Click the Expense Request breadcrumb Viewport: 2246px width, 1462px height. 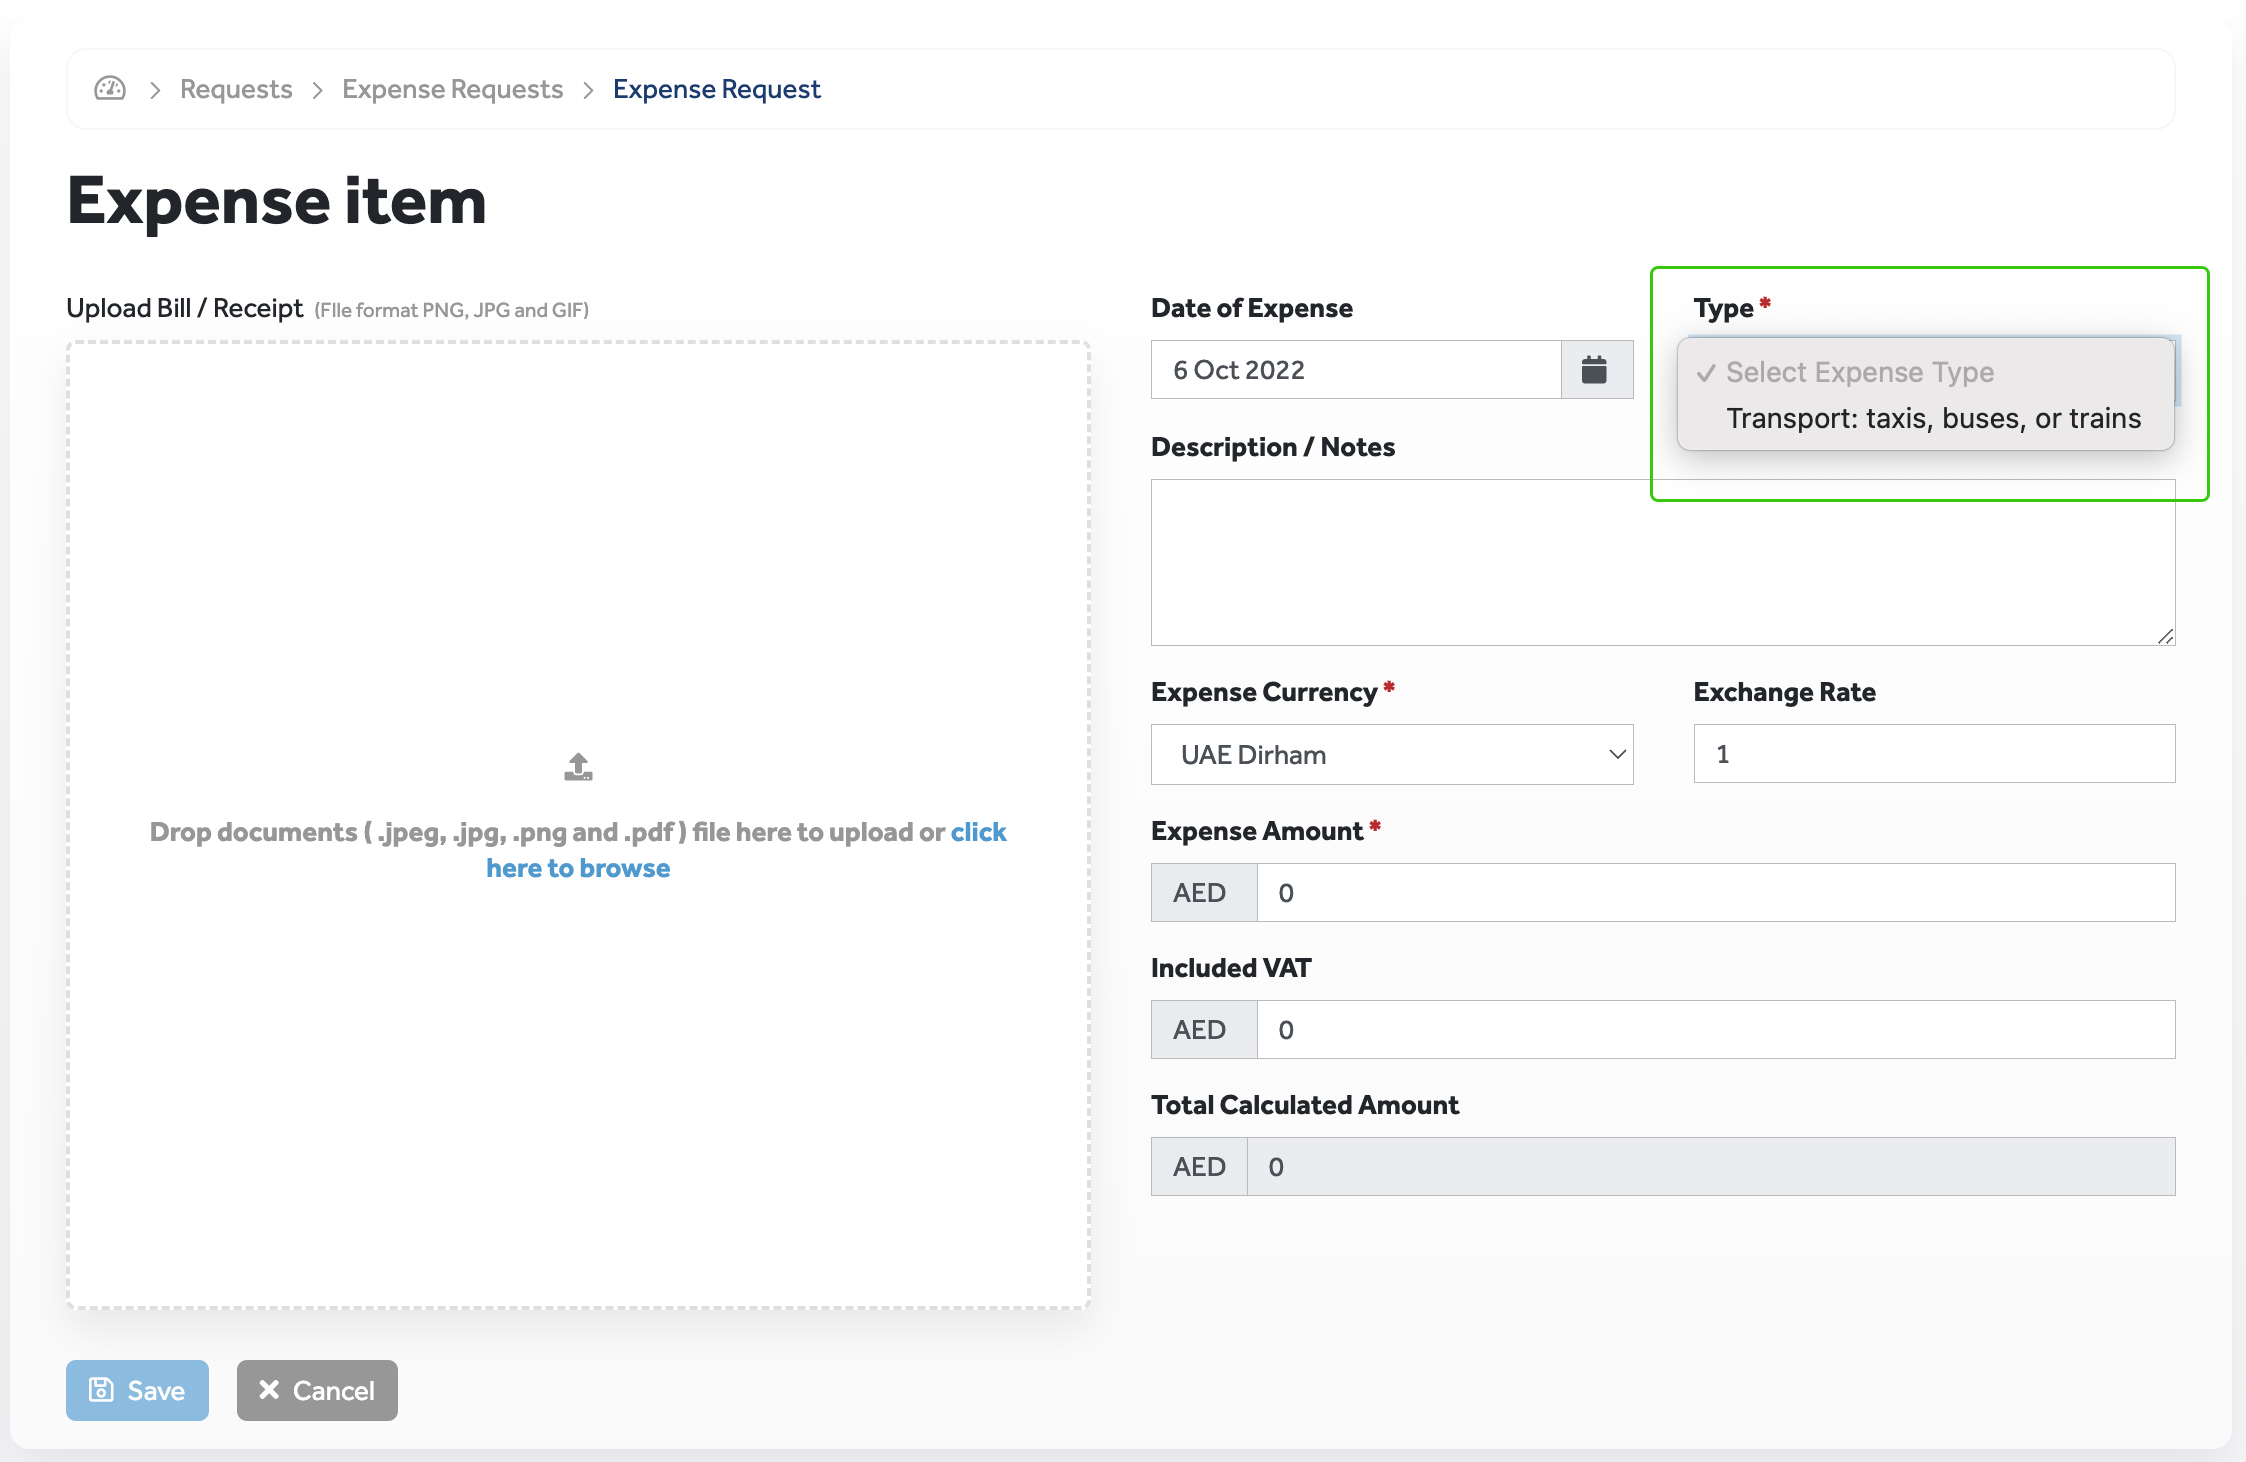click(x=716, y=89)
